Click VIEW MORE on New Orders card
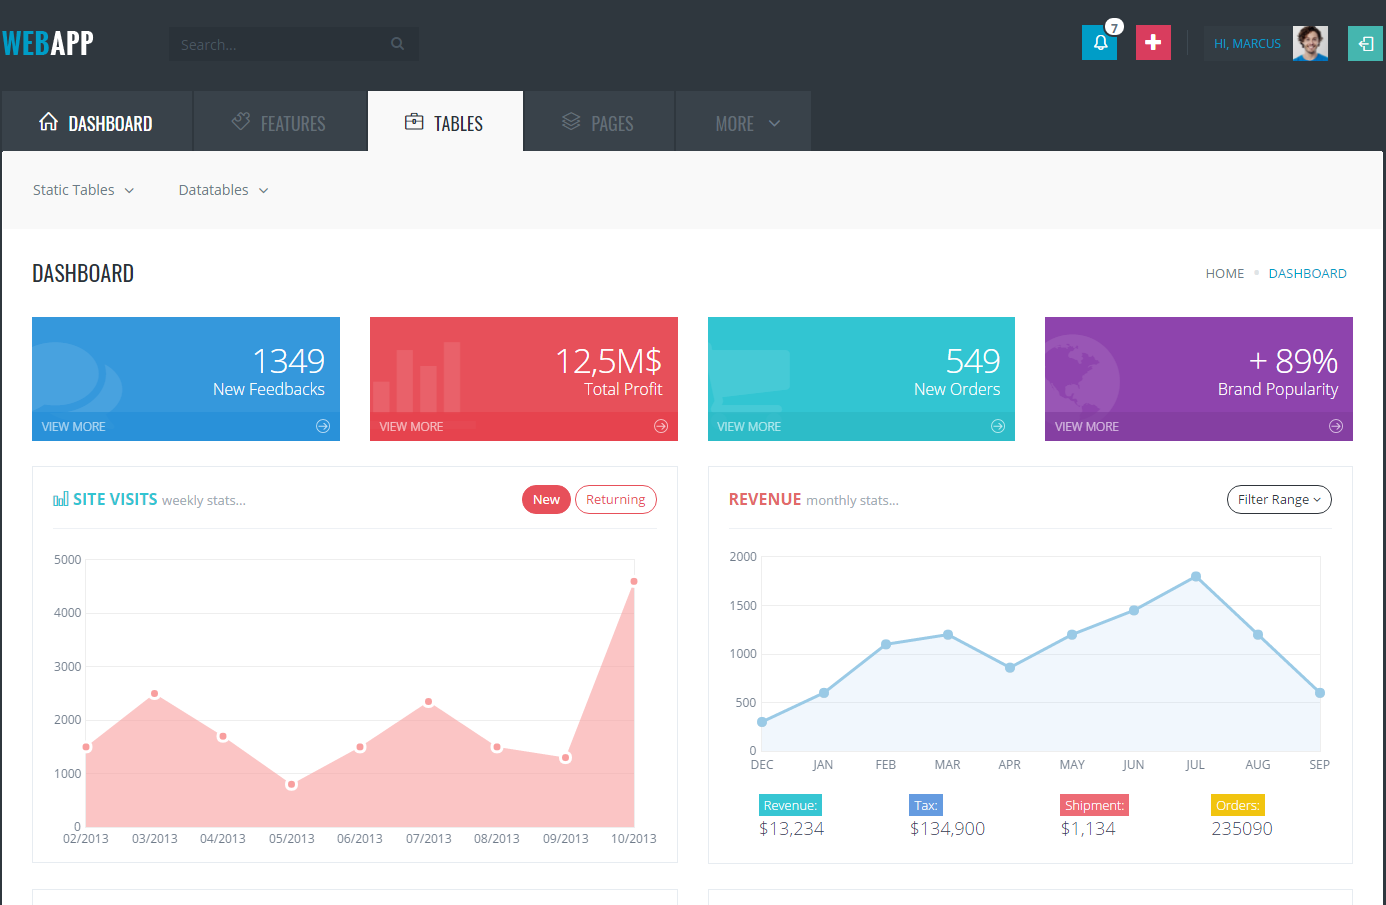The height and width of the screenshot is (905, 1386). click(748, 426)
